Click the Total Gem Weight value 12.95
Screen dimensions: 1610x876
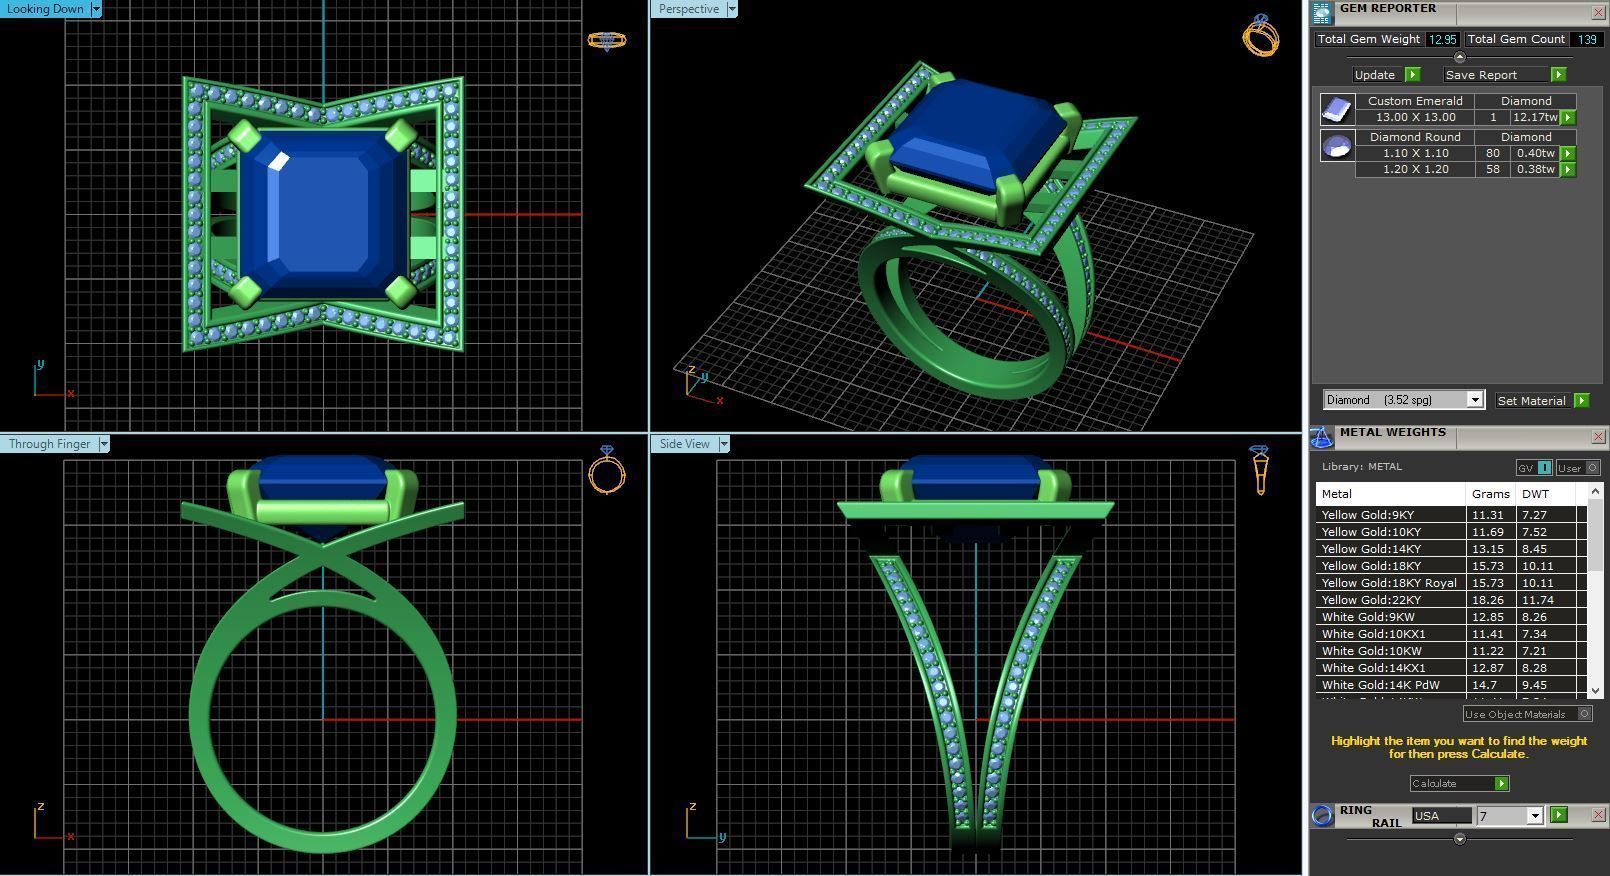click(x=1442, y=39)
